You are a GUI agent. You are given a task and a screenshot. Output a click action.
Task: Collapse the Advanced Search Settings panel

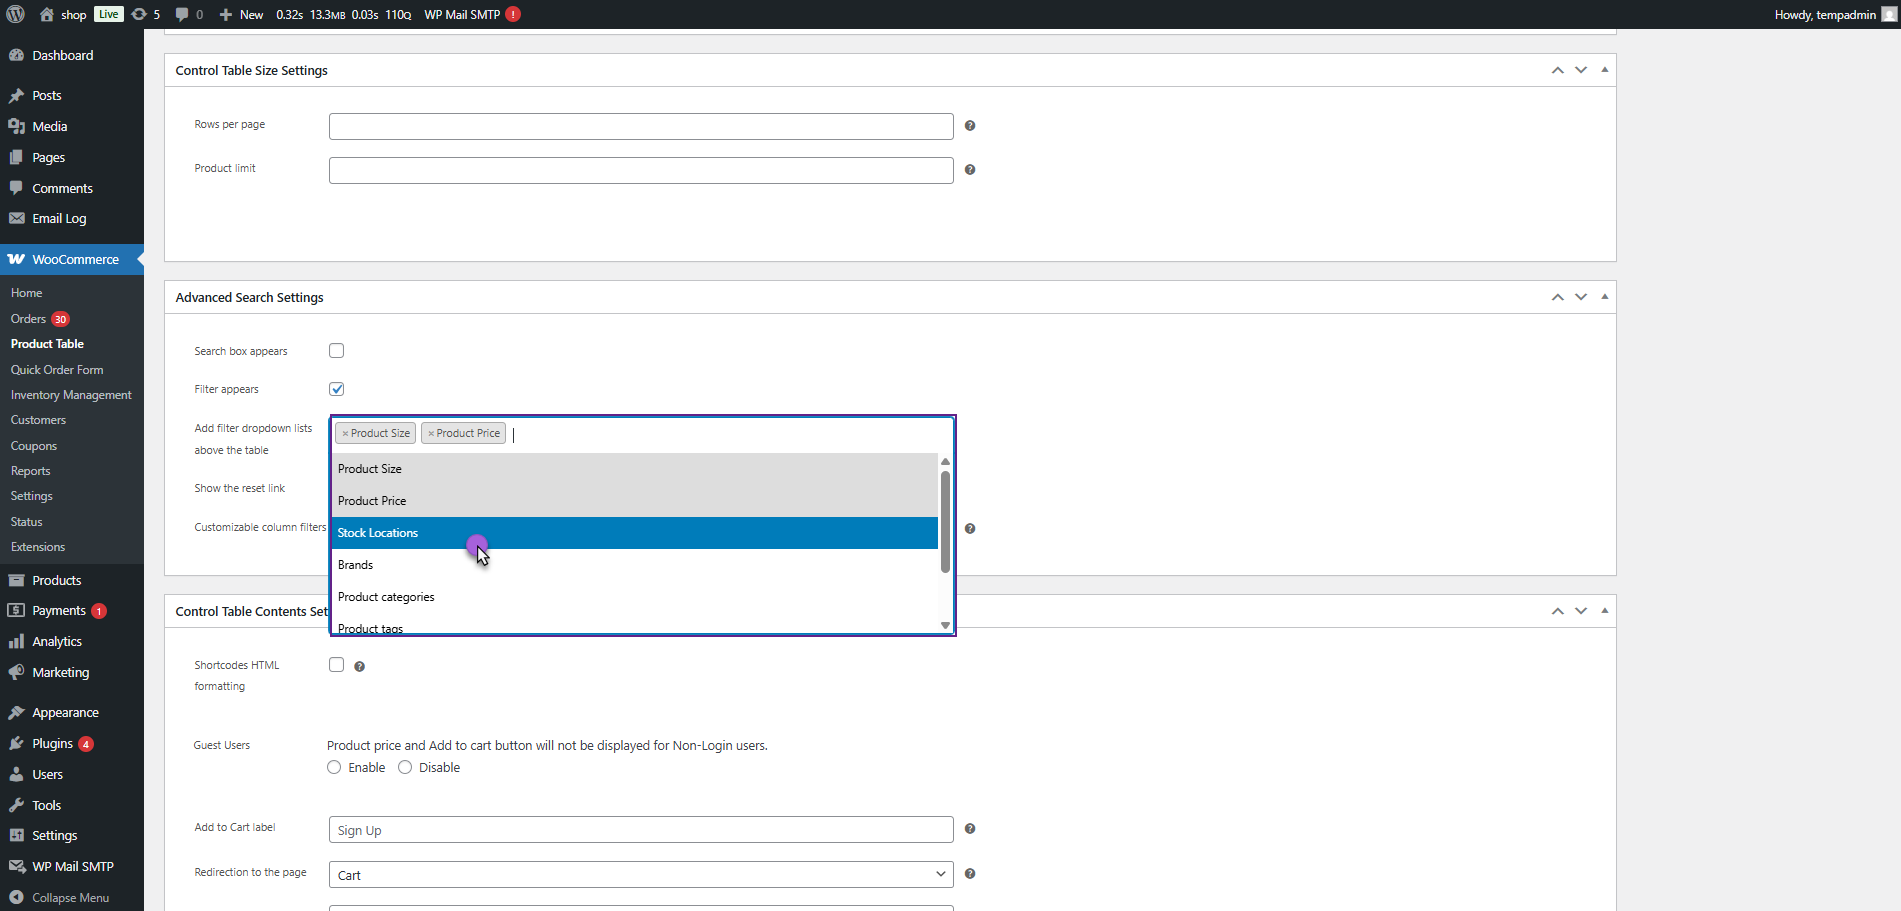pyautogui.click(x=1604, y=297)
